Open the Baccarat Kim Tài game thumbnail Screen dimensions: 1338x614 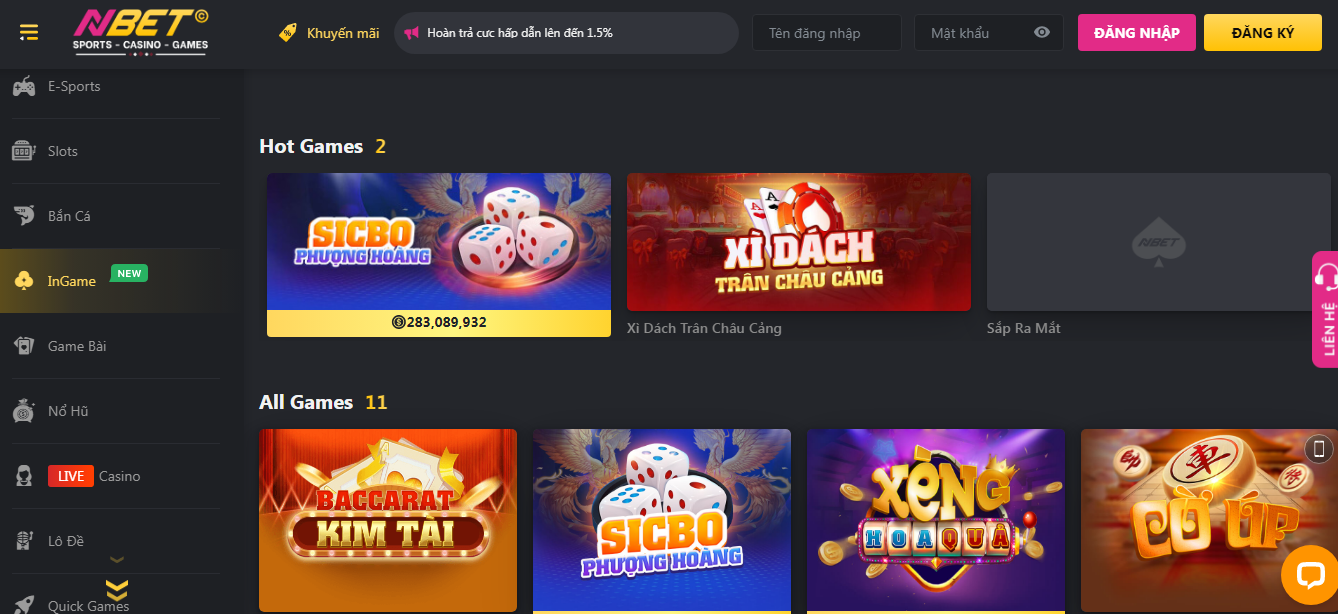pos(388,520)
